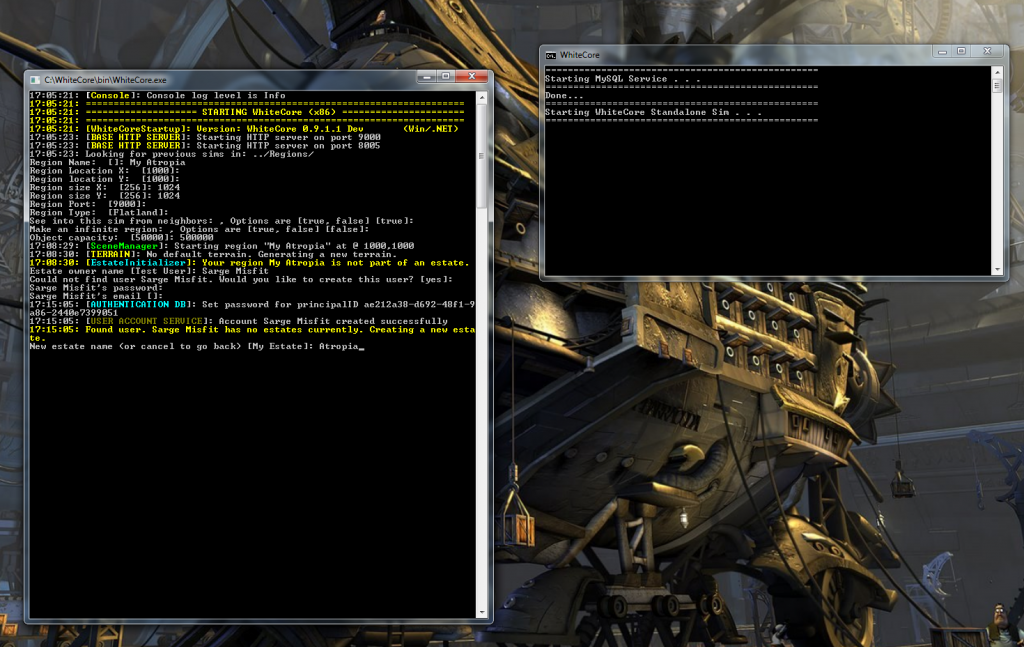Click the 'Done...' line in WhiteCore window
Screen dimensions: 1024x647
point(564,95)
